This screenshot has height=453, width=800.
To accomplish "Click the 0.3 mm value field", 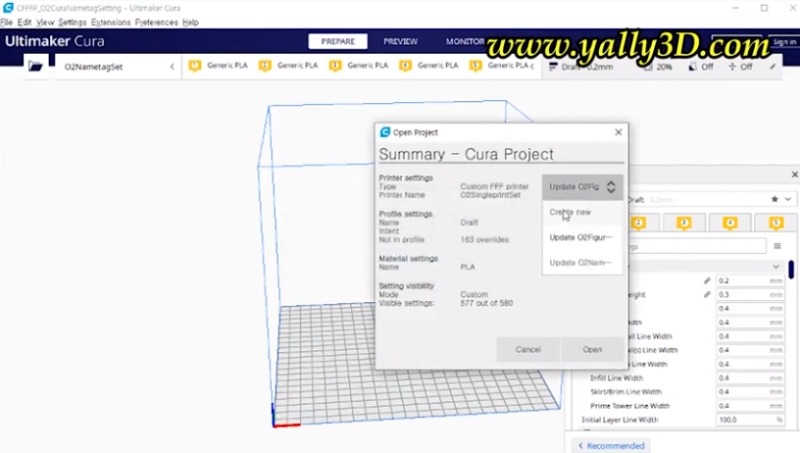I will [750, 295].
